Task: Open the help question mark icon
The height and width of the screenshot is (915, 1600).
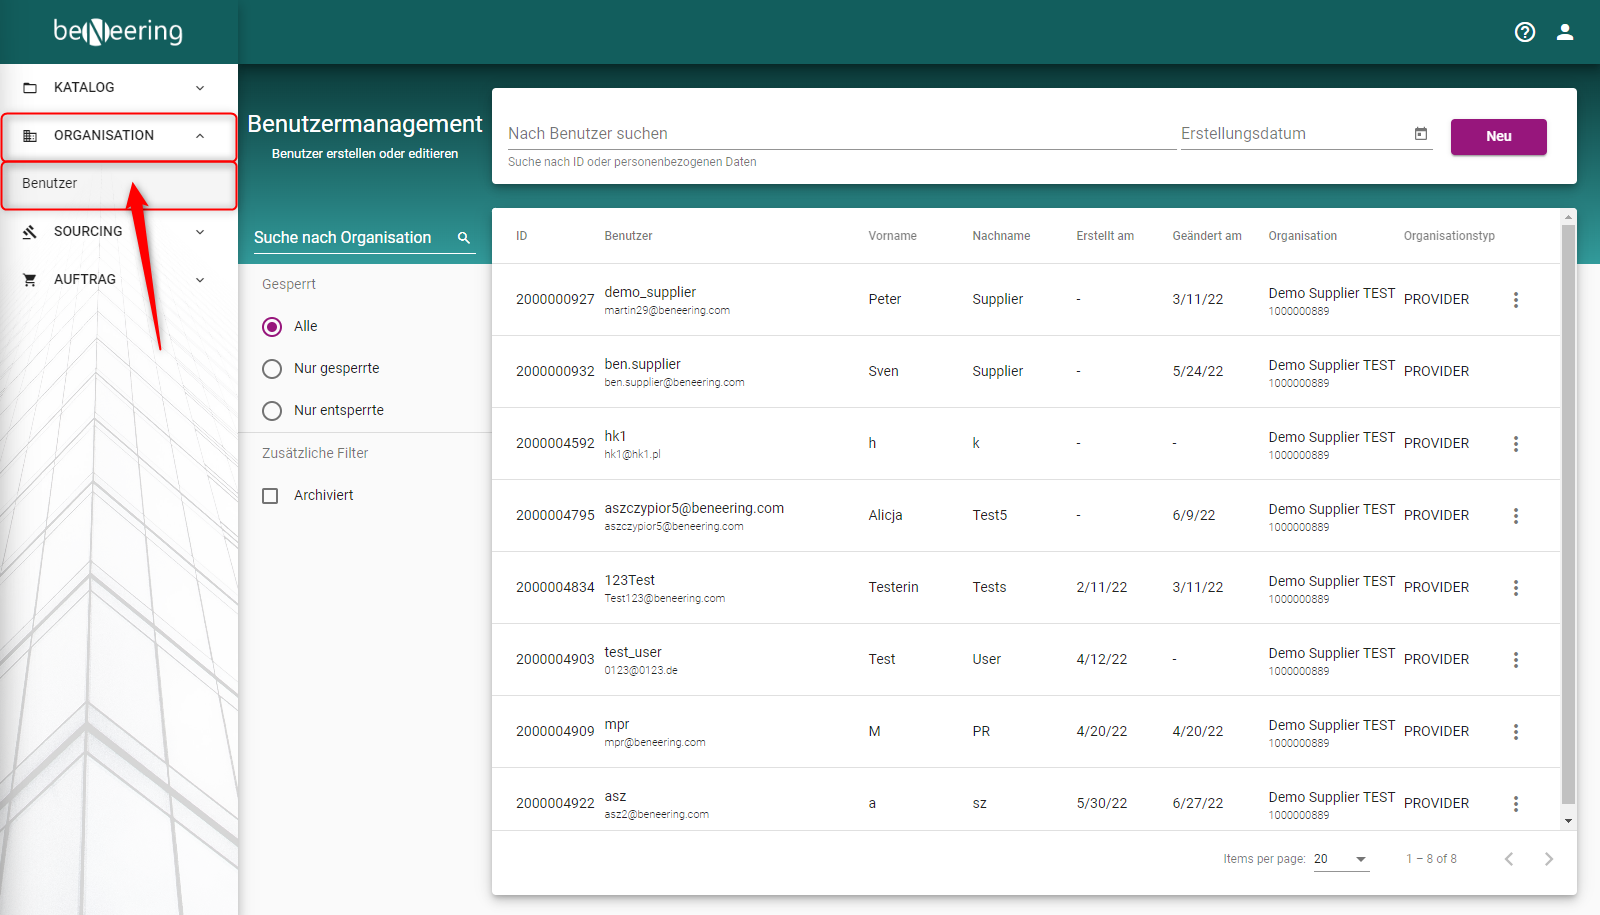Action: click(x=1524, y=32)
